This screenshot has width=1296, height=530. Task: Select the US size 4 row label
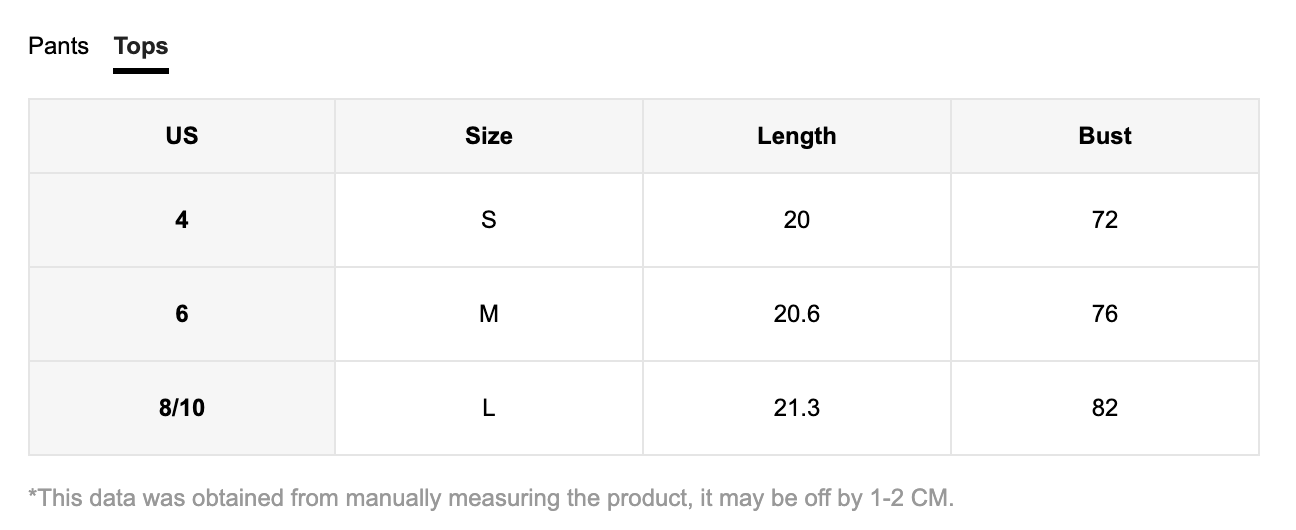point(182,220)
